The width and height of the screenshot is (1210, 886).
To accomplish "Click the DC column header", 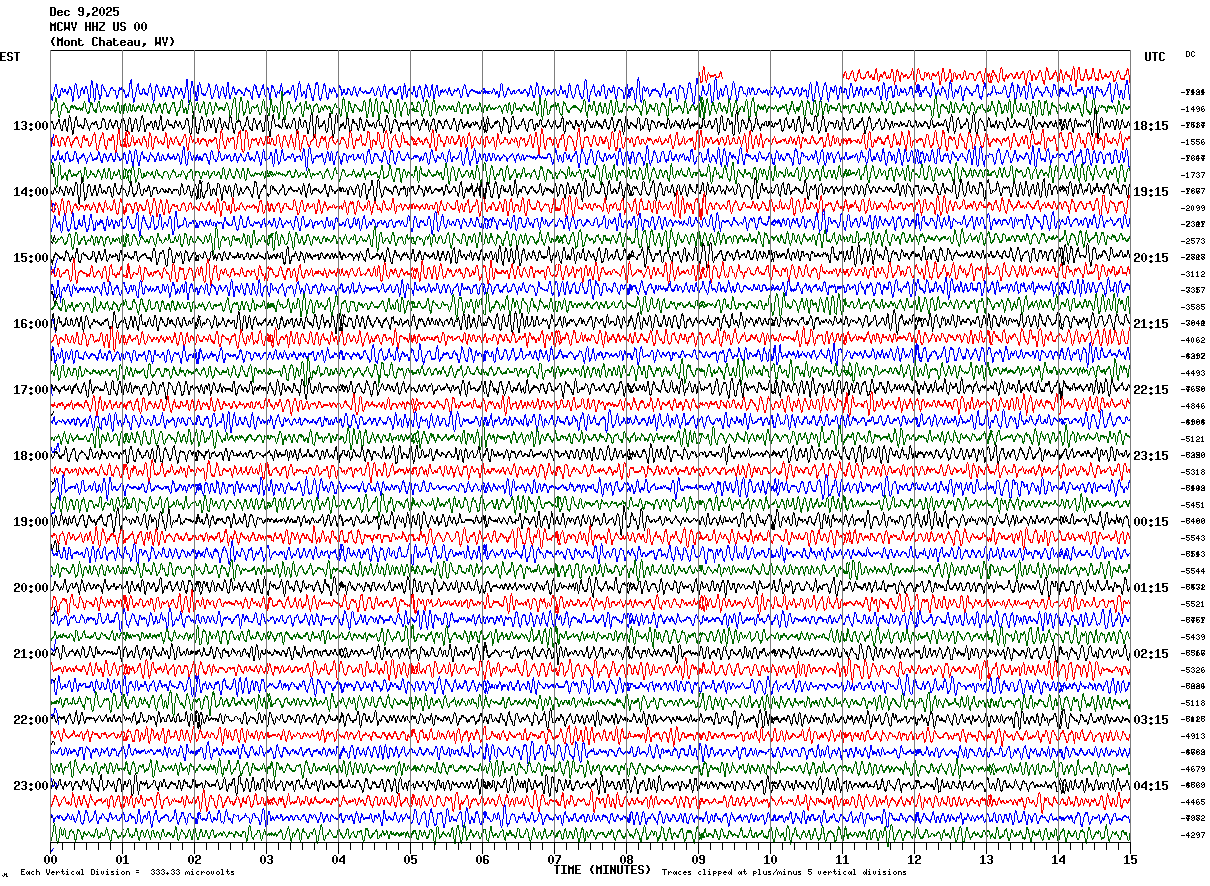I will click(1190, 54).
